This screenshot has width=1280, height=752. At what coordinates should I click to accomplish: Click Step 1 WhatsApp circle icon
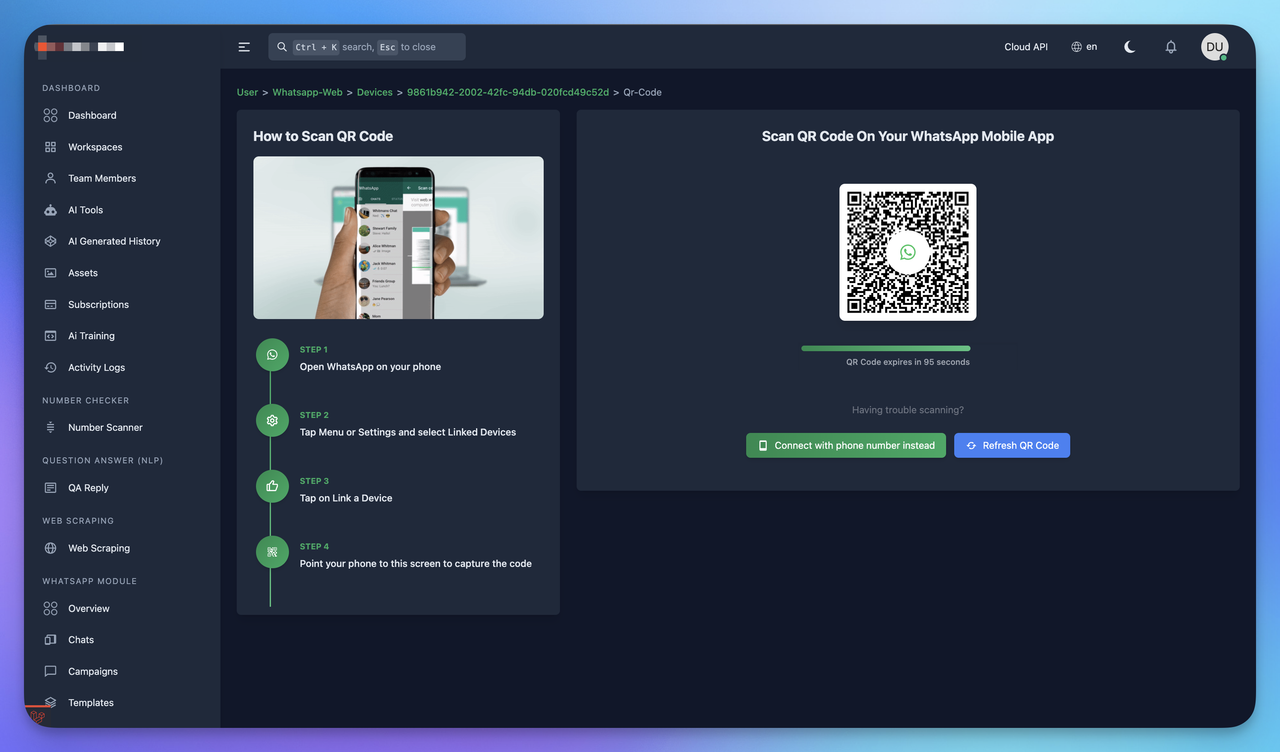pyautogui.click(x=272, y=355)
